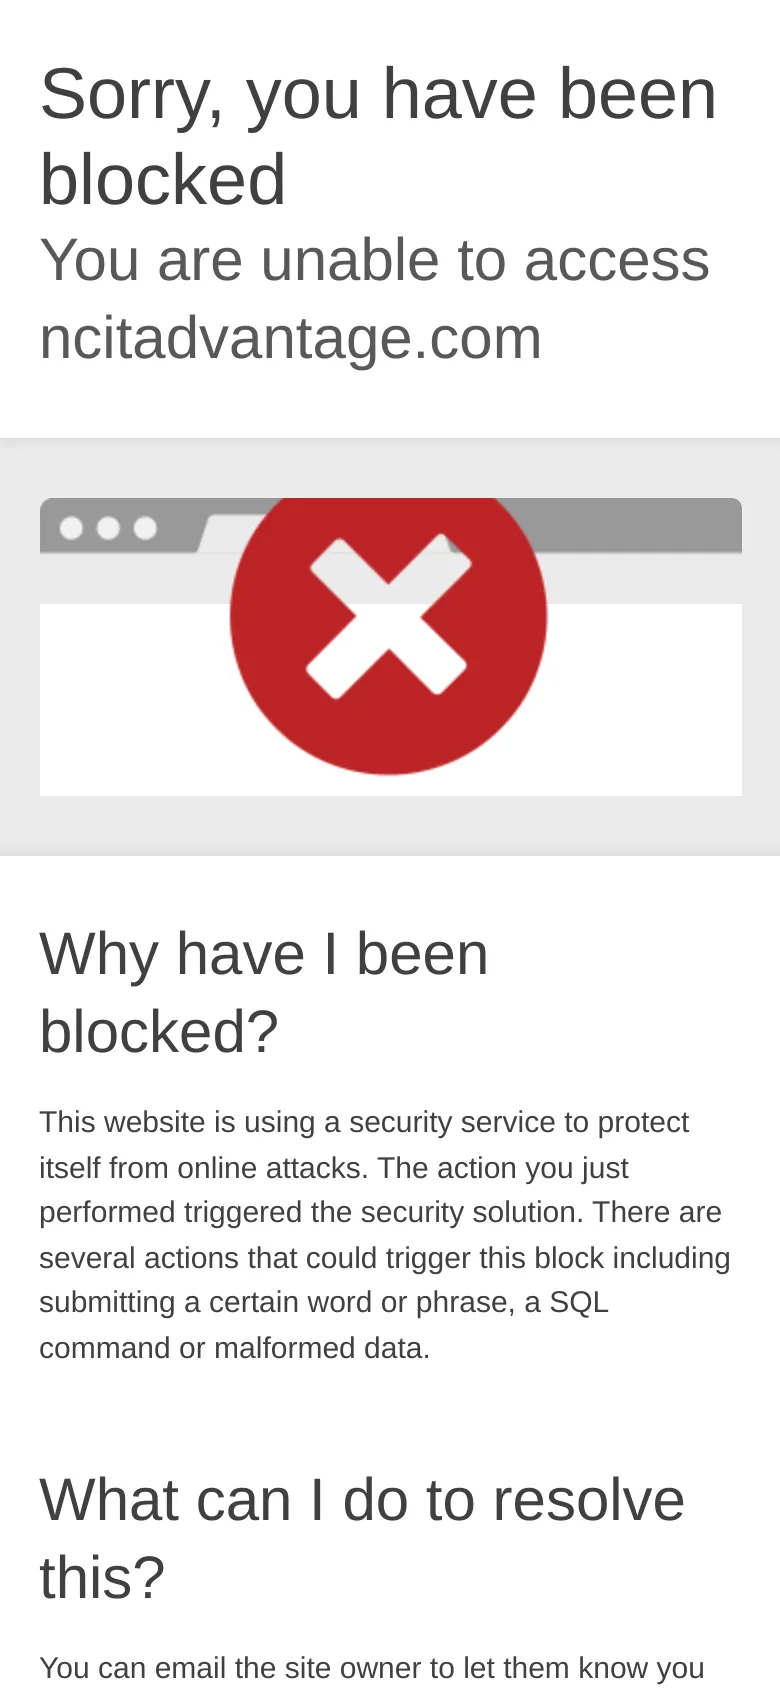Viewport: 780px width, 1688px height.
Task: Click "command or malformed data." text
Action: click(x=234, y=1348)
